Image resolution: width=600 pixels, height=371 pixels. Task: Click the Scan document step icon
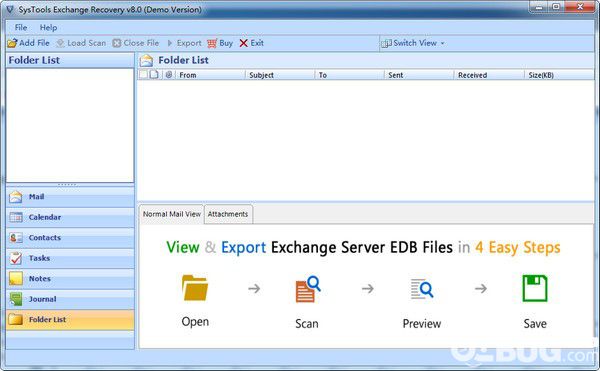click(308, 289)
